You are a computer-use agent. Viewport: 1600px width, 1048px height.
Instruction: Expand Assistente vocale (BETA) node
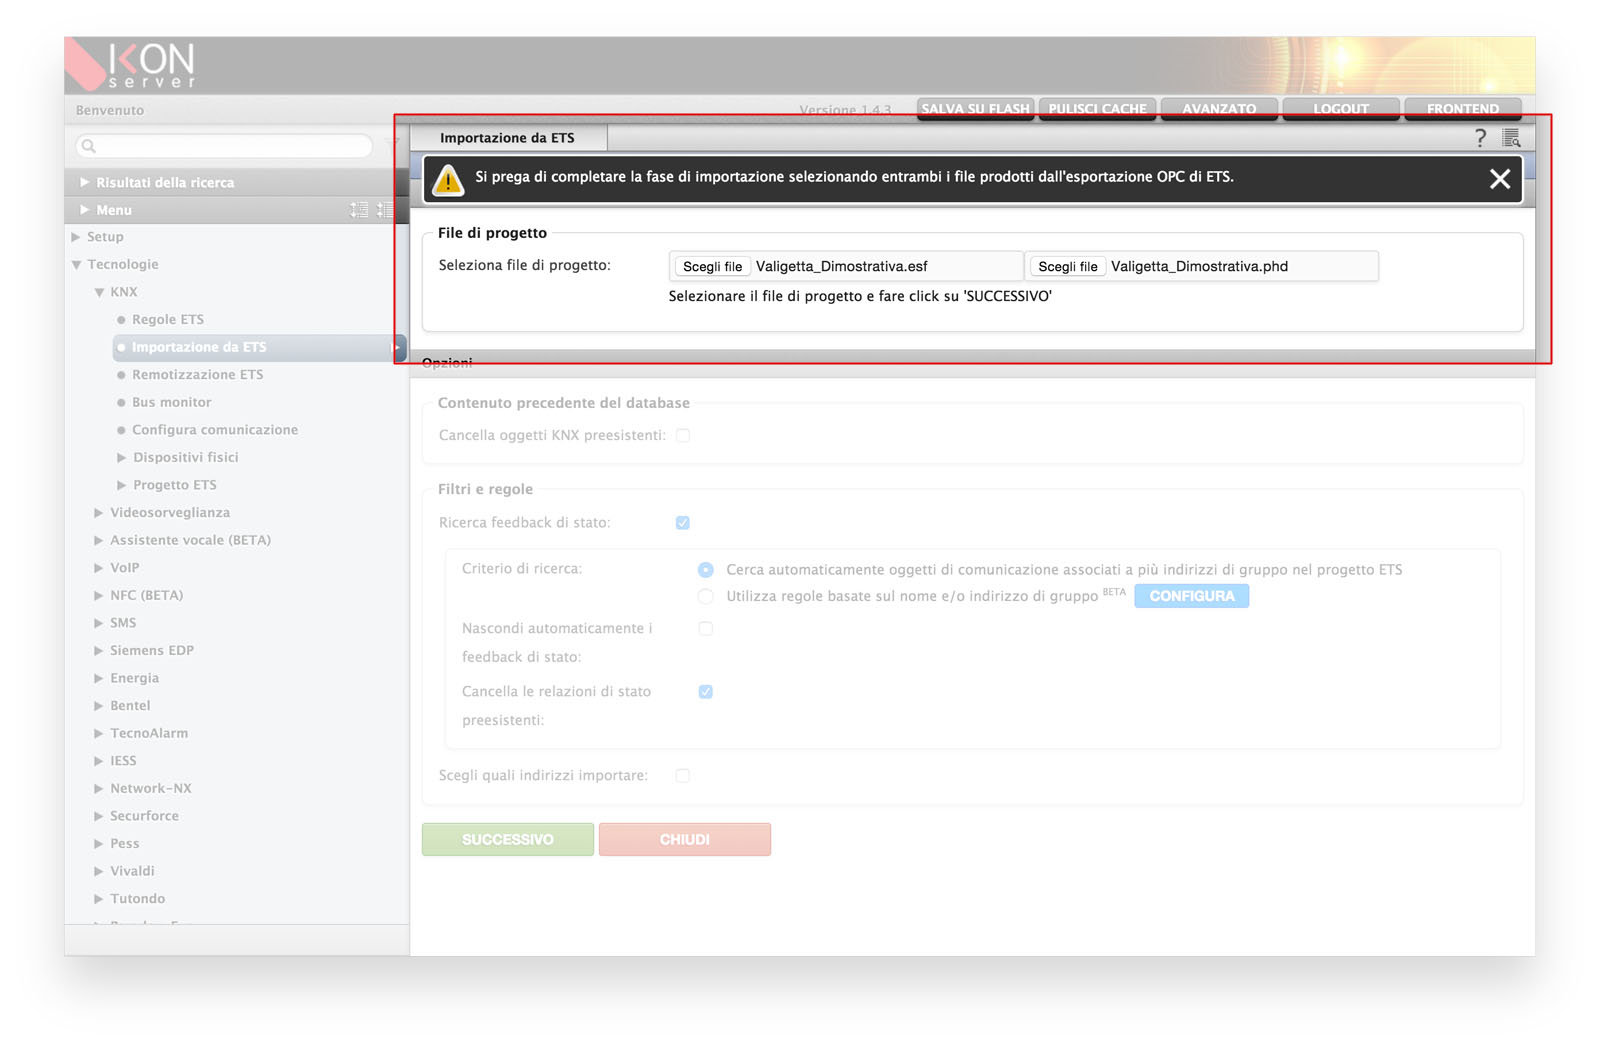click(99, 540)
